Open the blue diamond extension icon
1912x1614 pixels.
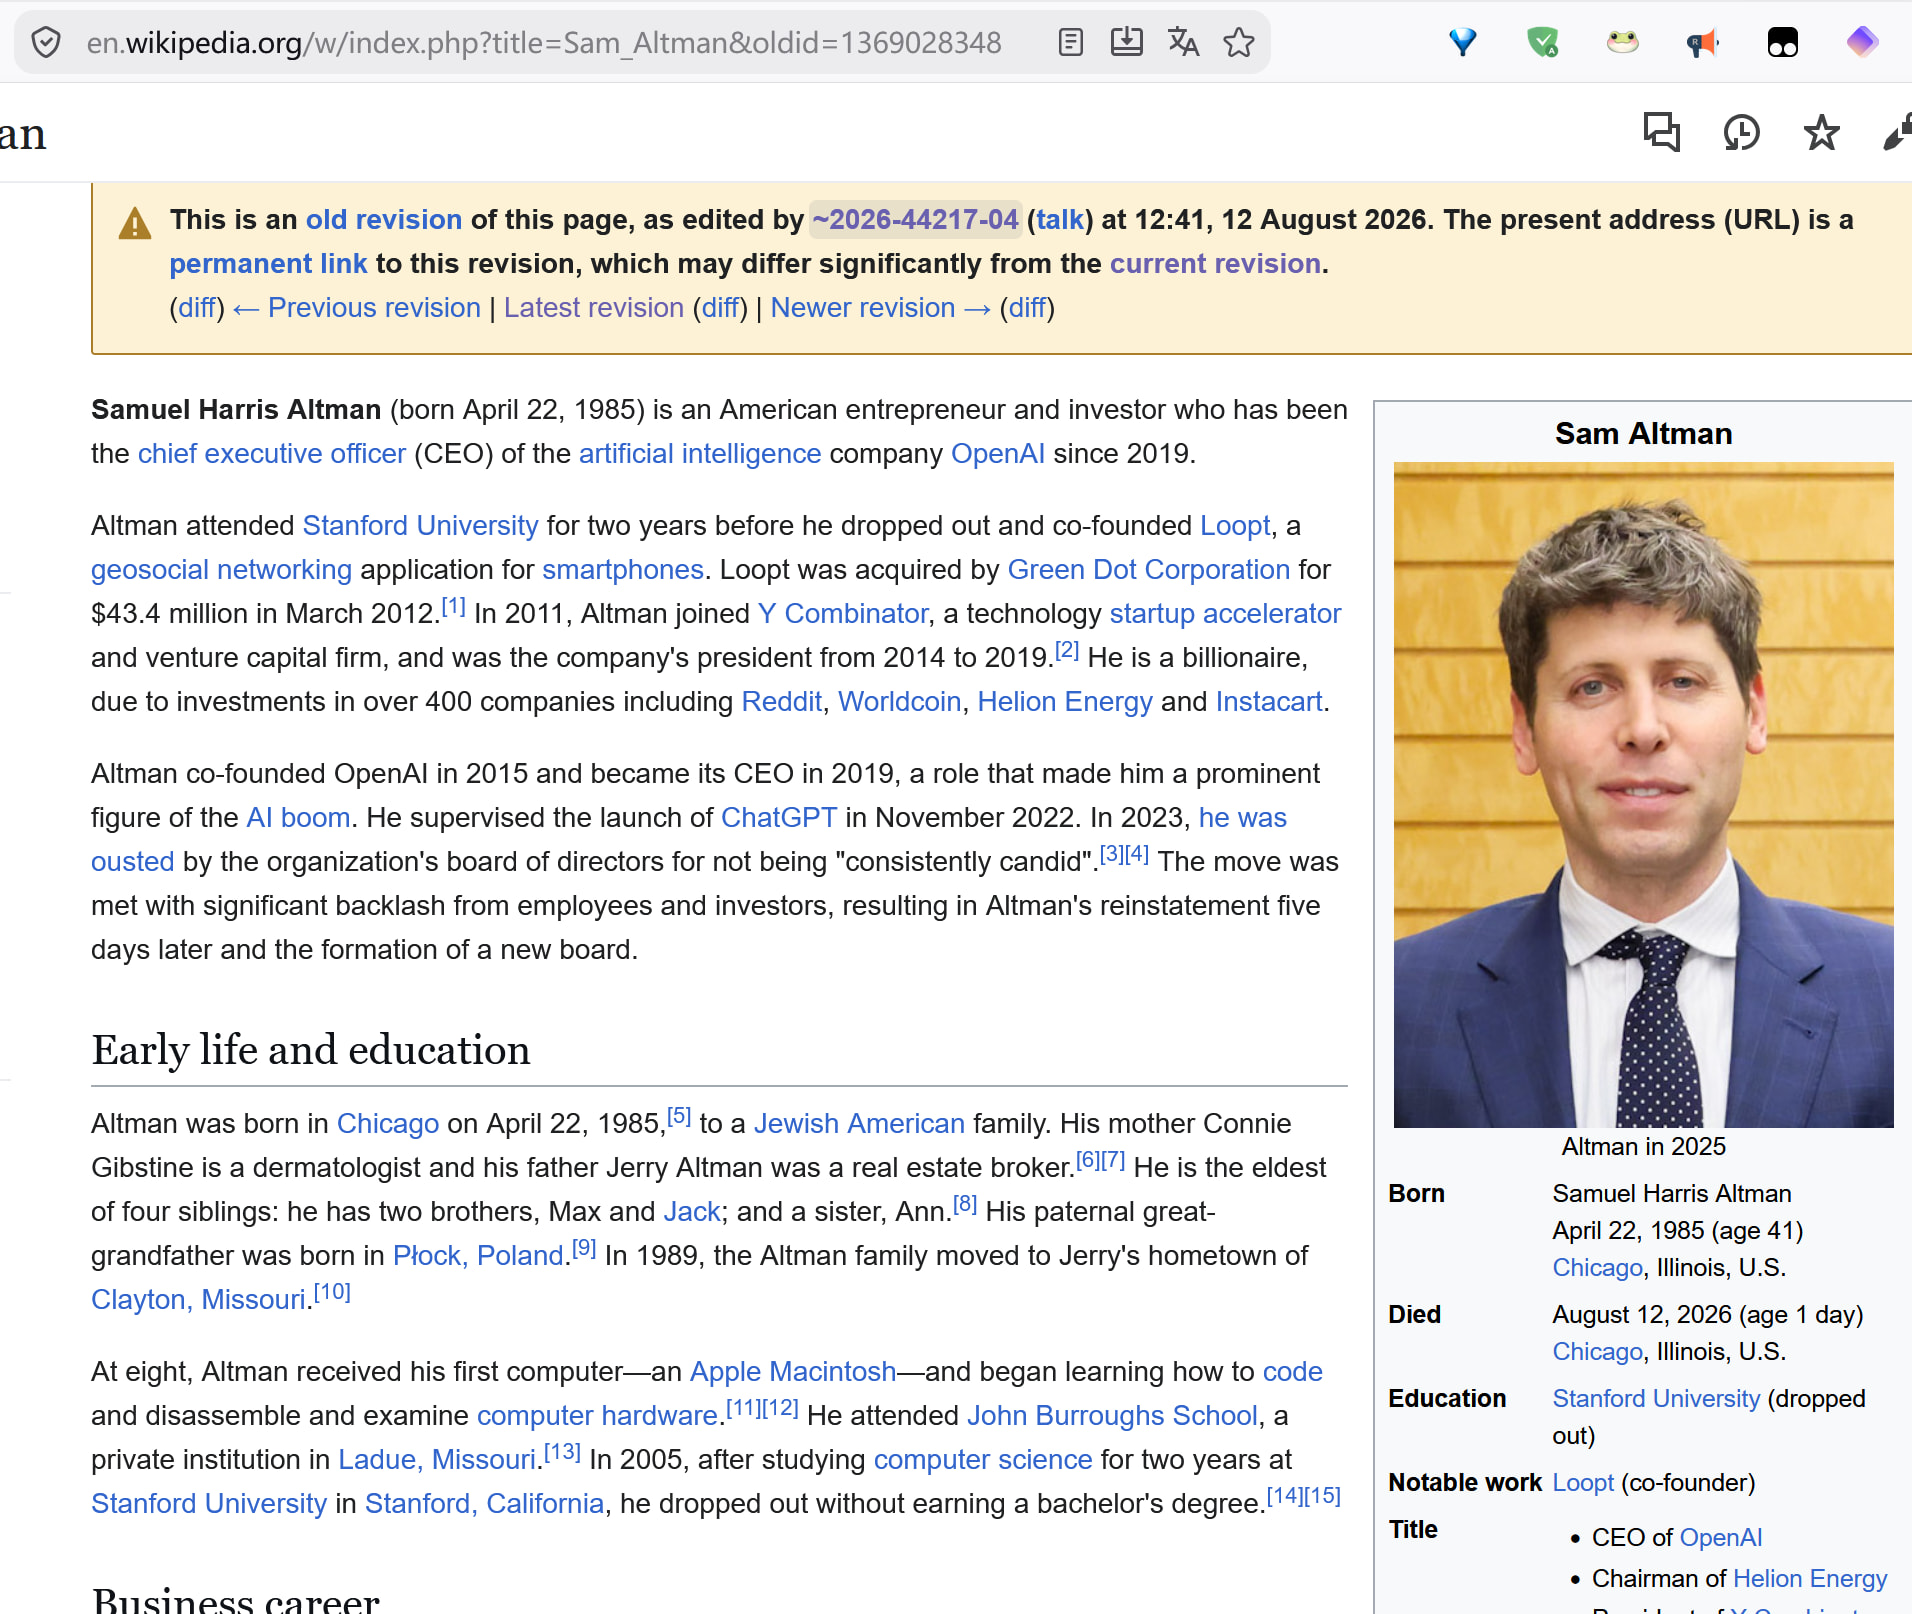coord(1462,42)
